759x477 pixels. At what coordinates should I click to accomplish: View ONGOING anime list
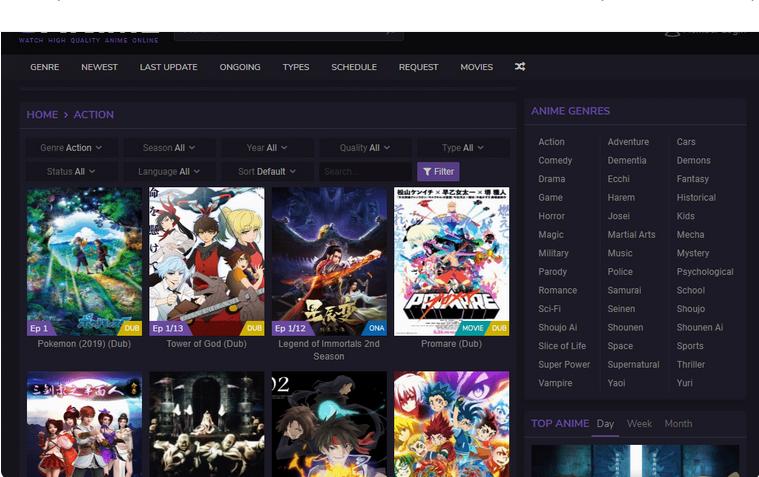pyautogui.click(x=240, y=67)
